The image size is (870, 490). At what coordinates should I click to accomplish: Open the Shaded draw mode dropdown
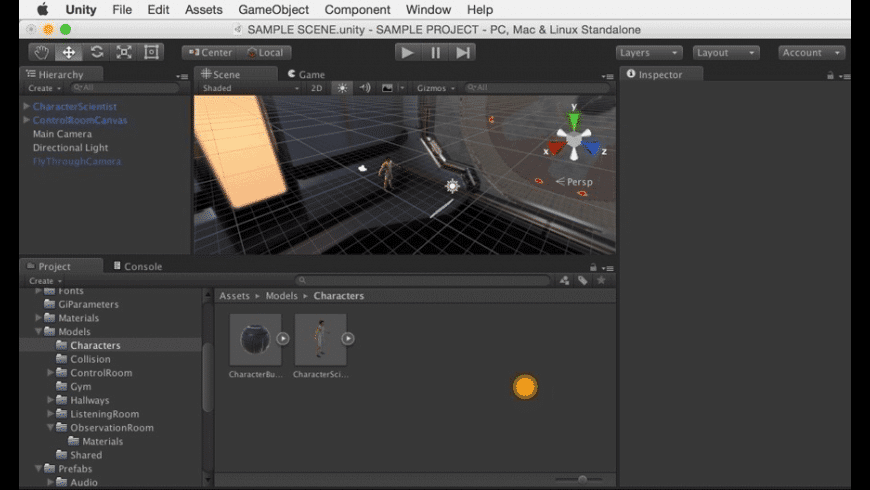pos(250,88)
